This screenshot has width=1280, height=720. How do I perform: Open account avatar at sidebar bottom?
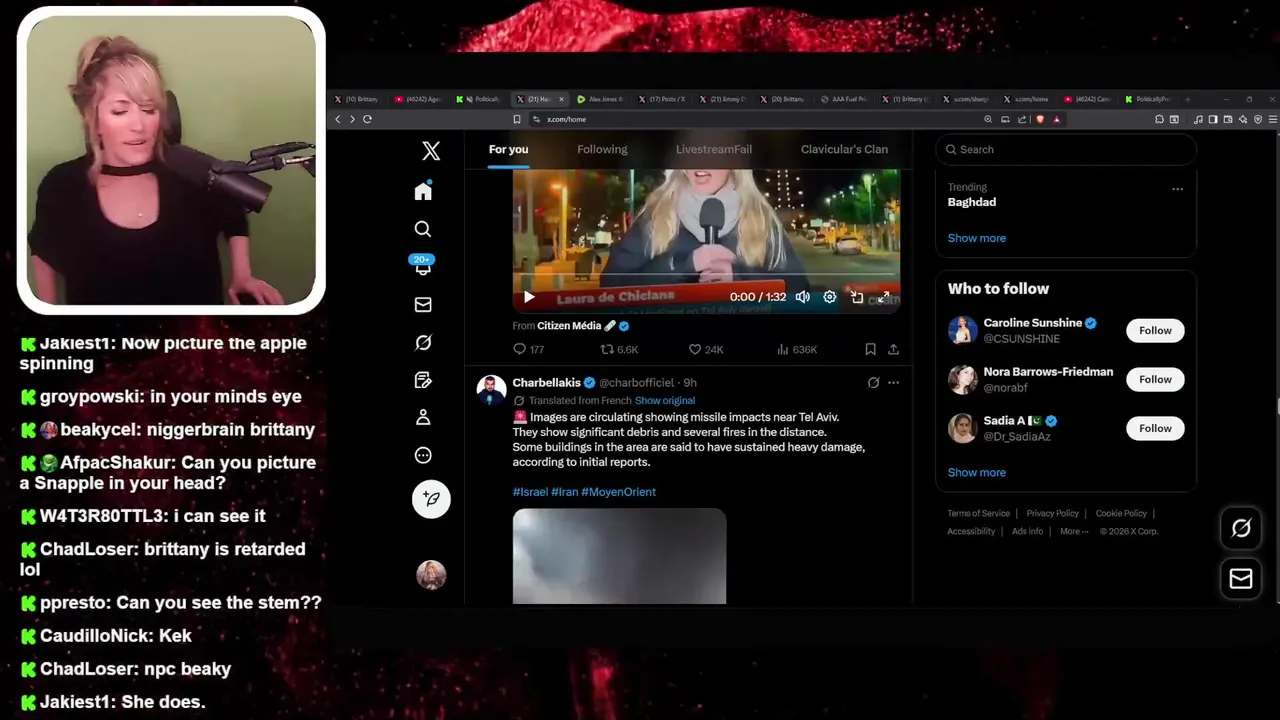pyautogui.click(x=431, y=574)
